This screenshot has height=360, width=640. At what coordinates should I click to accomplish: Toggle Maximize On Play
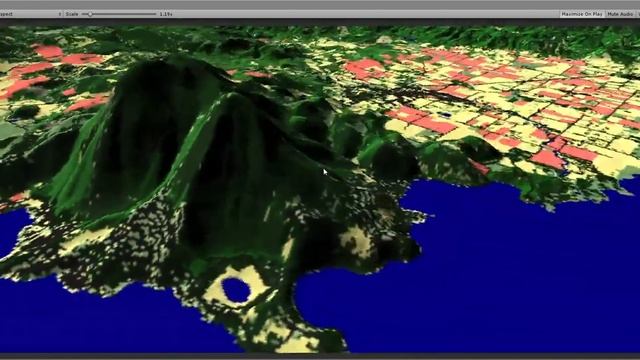point(582,14)
